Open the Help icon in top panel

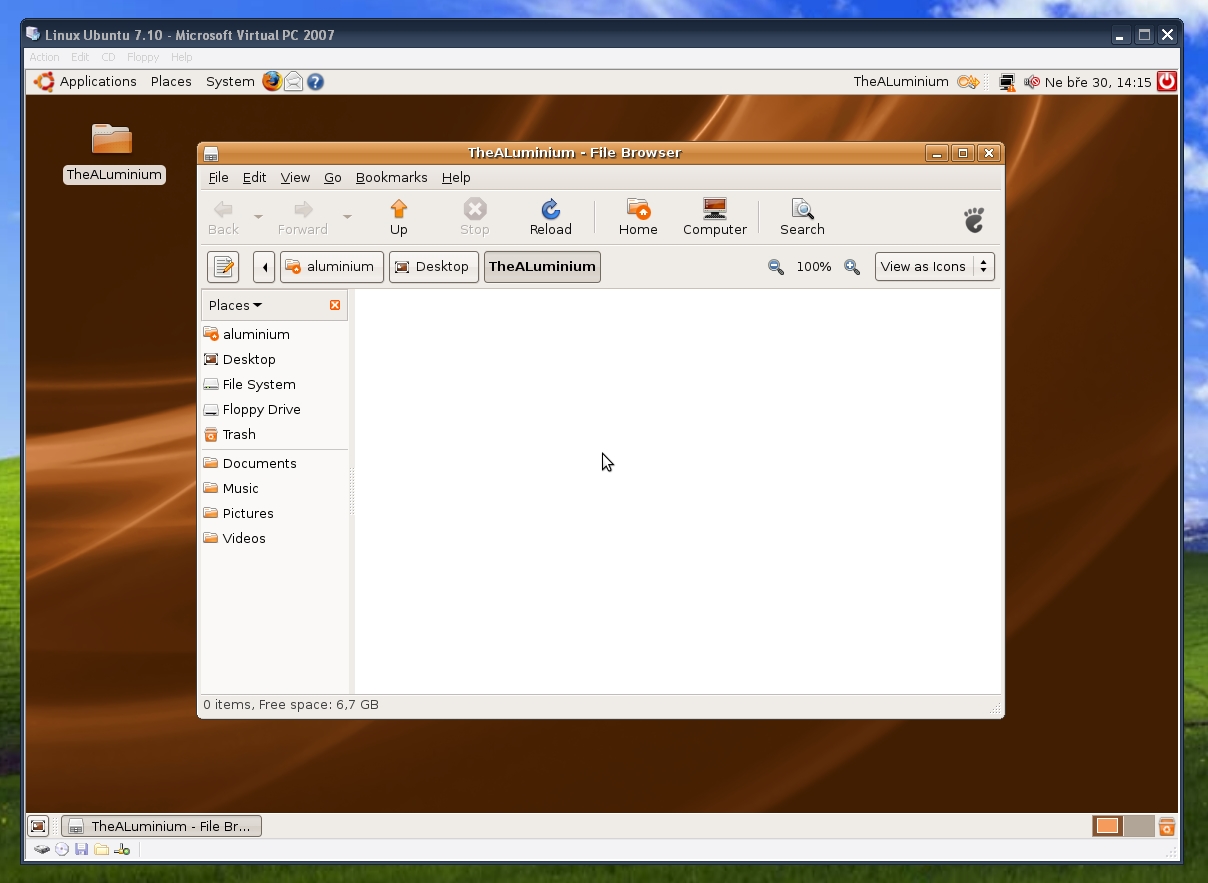point(315,82)
